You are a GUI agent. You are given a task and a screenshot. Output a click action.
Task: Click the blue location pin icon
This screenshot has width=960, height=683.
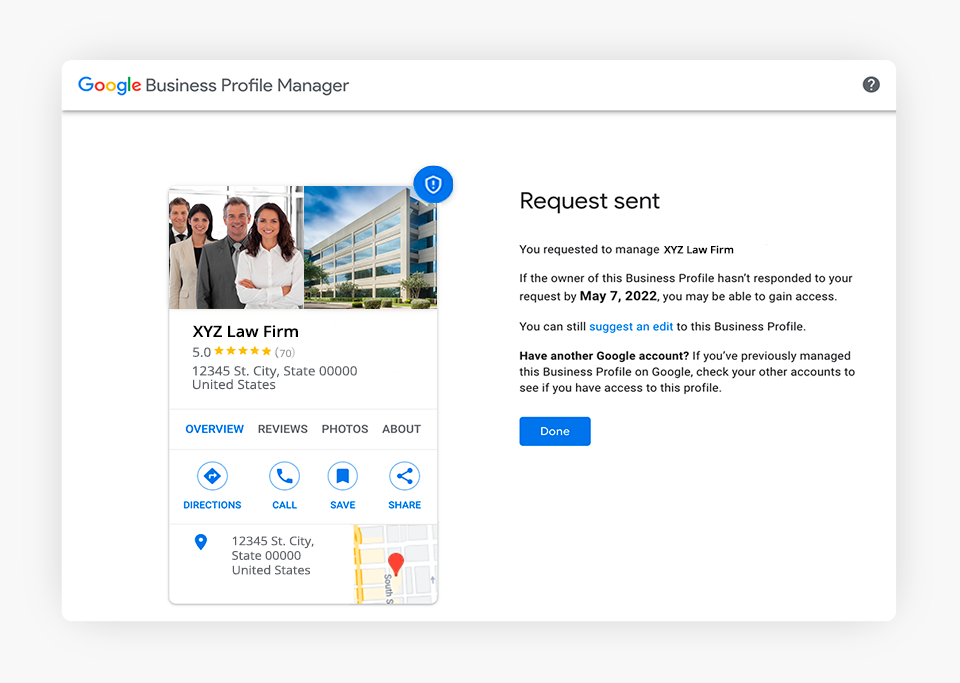pyautogui.click(x=200, y=542)
